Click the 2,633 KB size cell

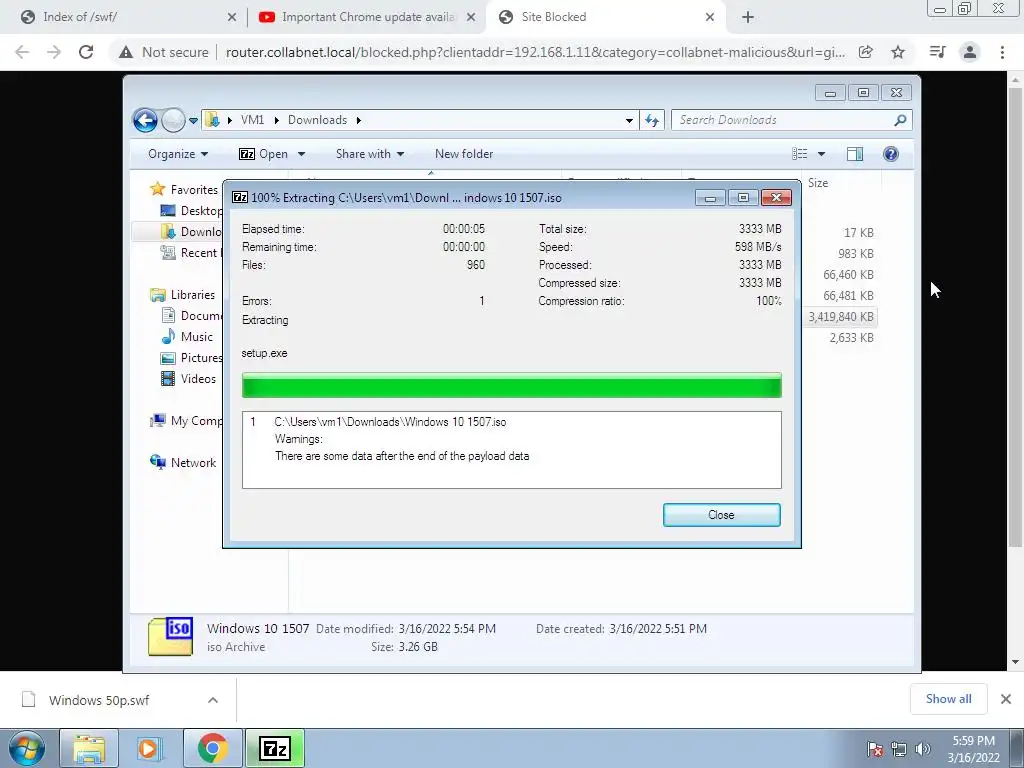852,338
